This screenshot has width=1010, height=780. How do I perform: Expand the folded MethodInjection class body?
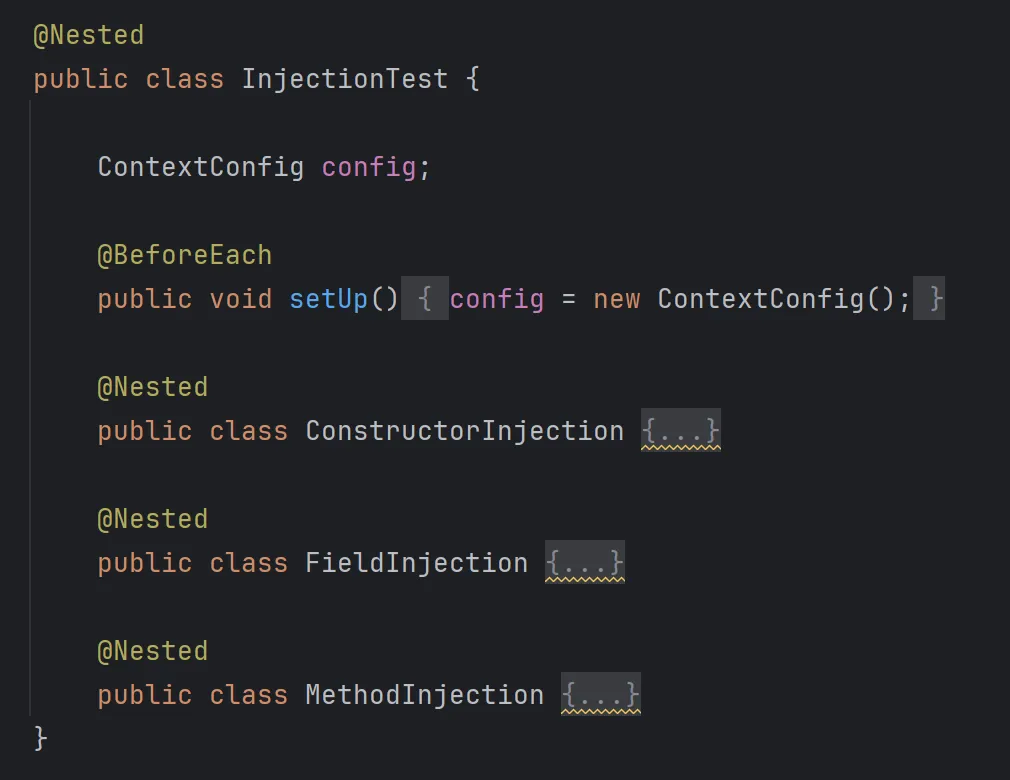coord(601,696)
